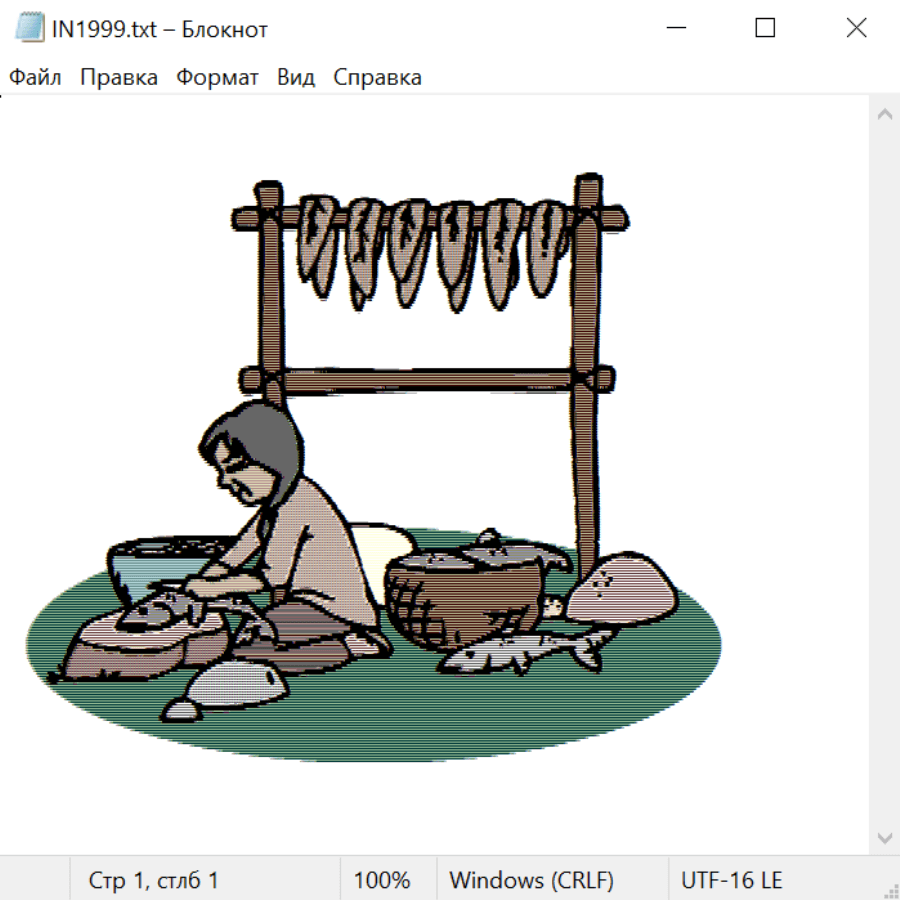
Task: Open the Справка menu
Action: click(377, 78)
